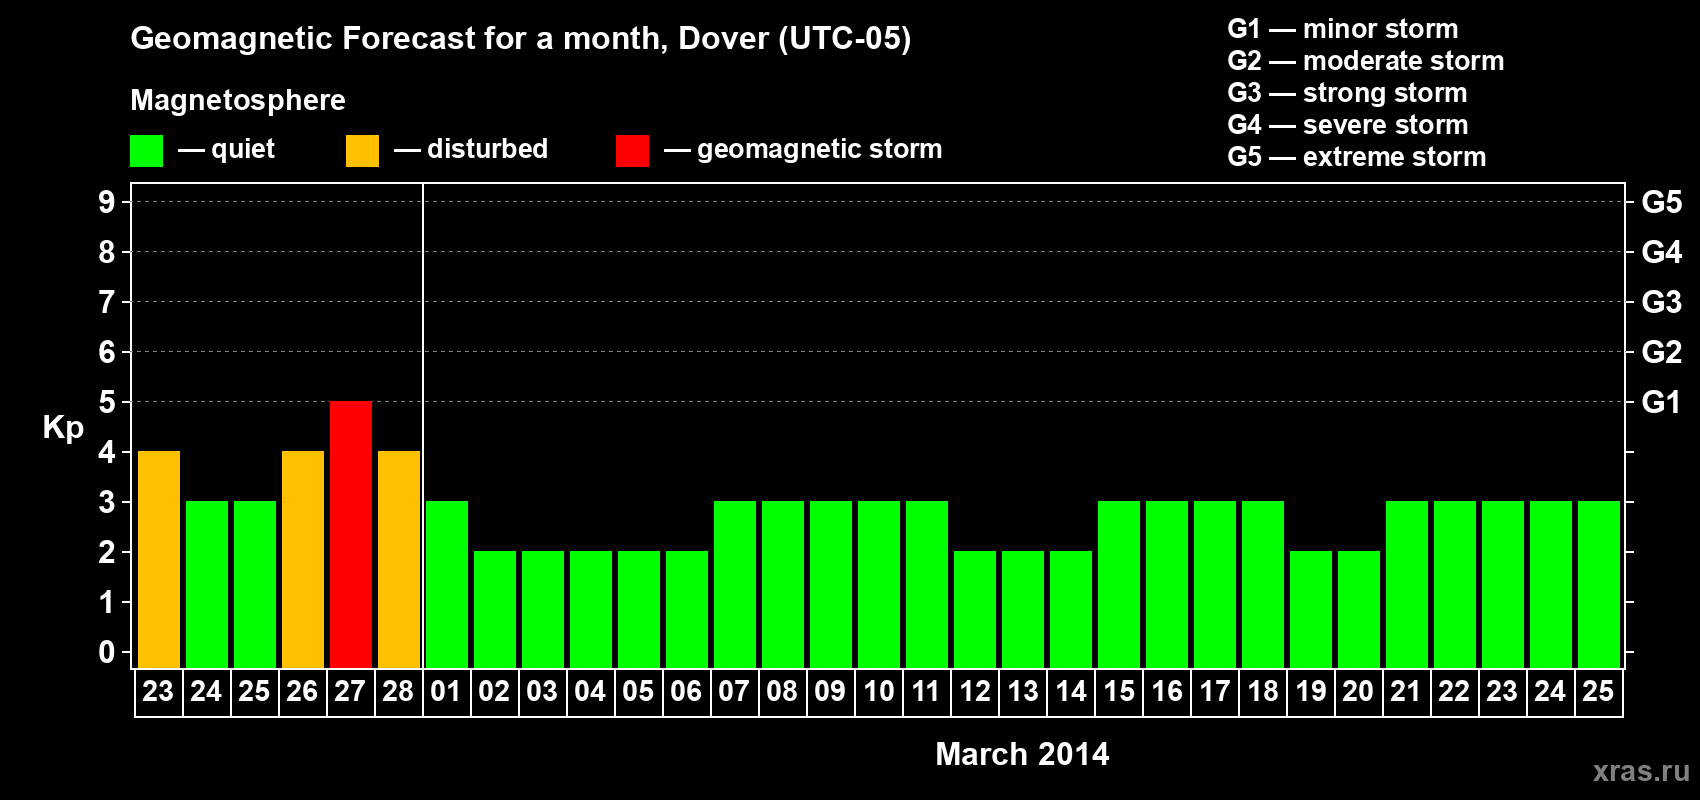Click the 'Magnetosphere' heading

238,100
